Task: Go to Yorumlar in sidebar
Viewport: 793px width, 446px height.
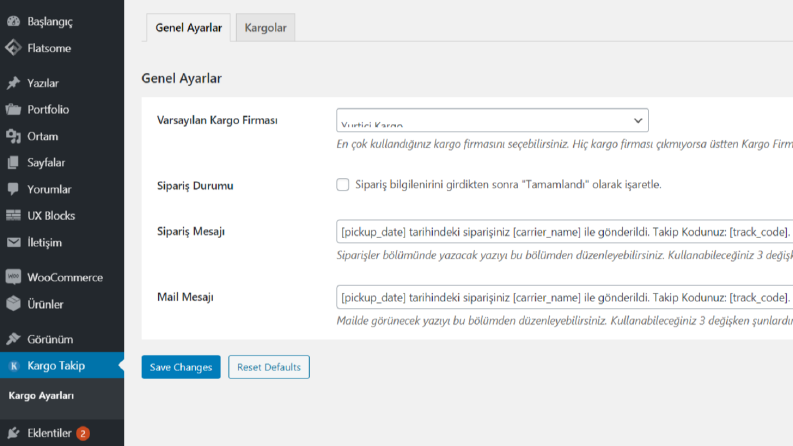Action: 62,189
